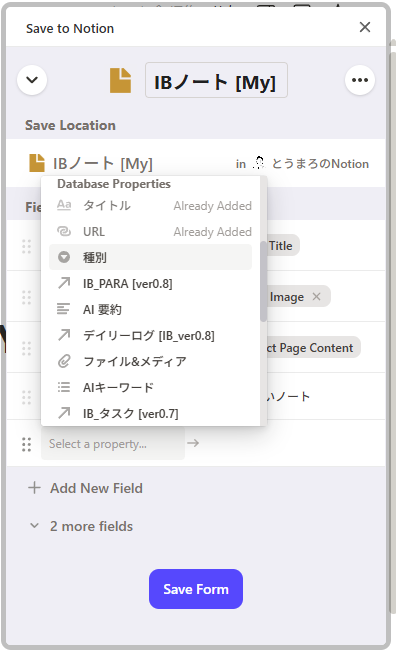Grab the drag handle of the new field row
Viewport: 396px width, 659px height.
(x=26, y=444)
